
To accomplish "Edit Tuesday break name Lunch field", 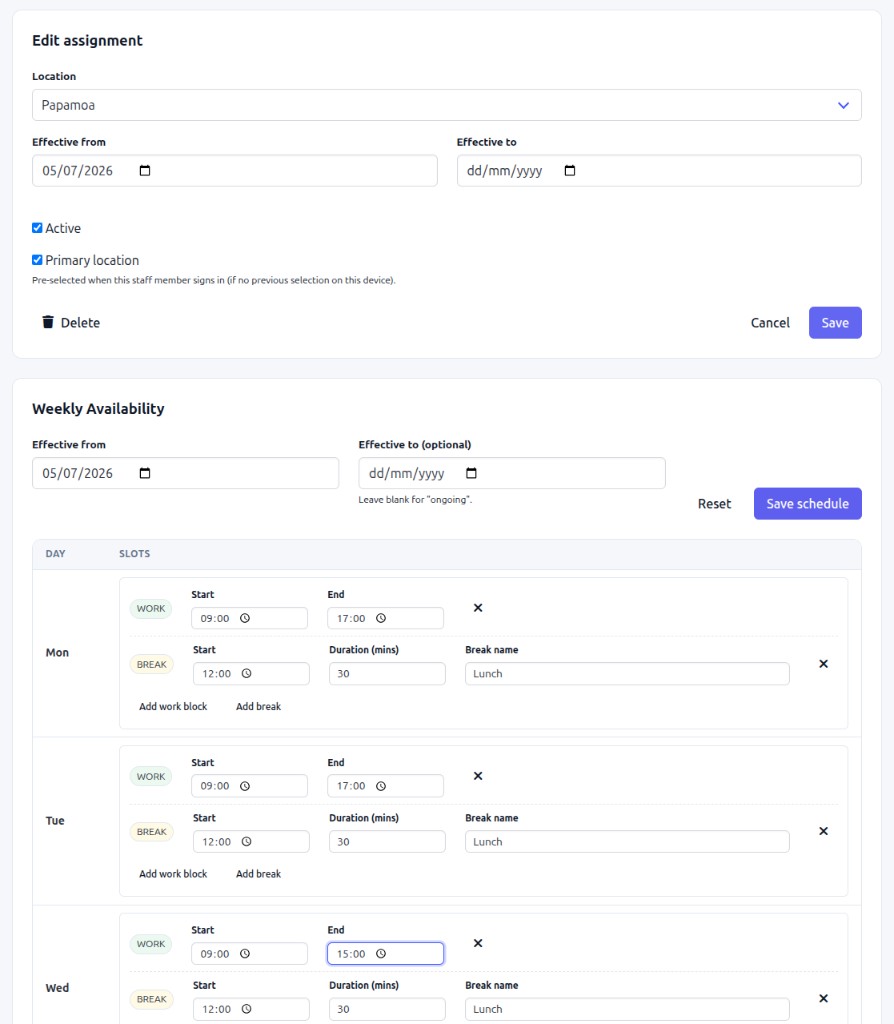I will click(x=627, y=841).
